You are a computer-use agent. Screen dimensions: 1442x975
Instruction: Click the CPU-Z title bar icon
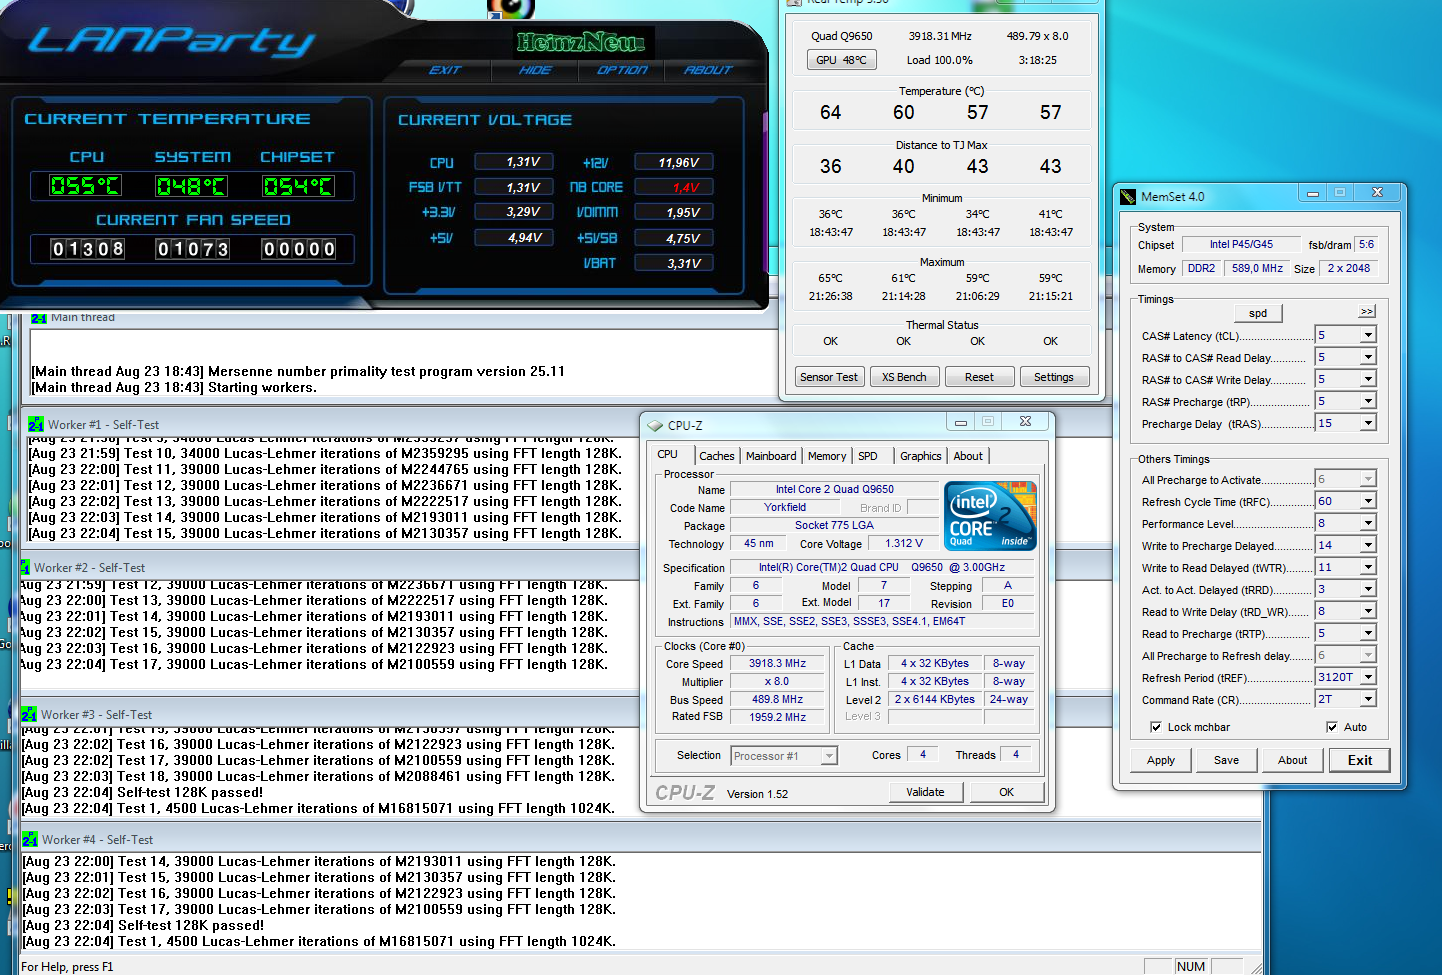click(656, 425)
